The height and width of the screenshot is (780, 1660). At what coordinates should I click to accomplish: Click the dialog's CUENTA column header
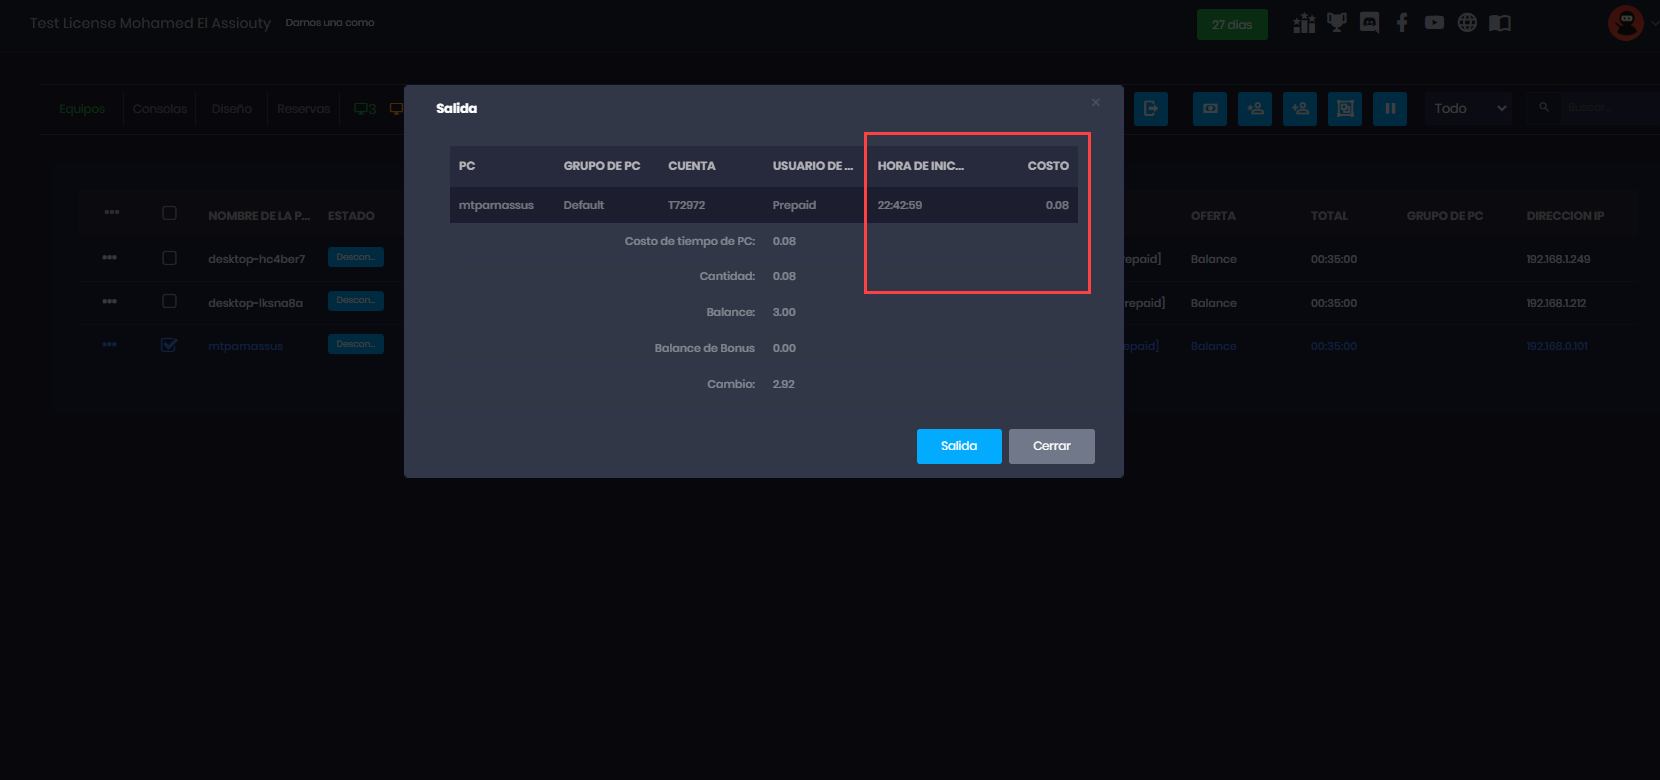692,166
